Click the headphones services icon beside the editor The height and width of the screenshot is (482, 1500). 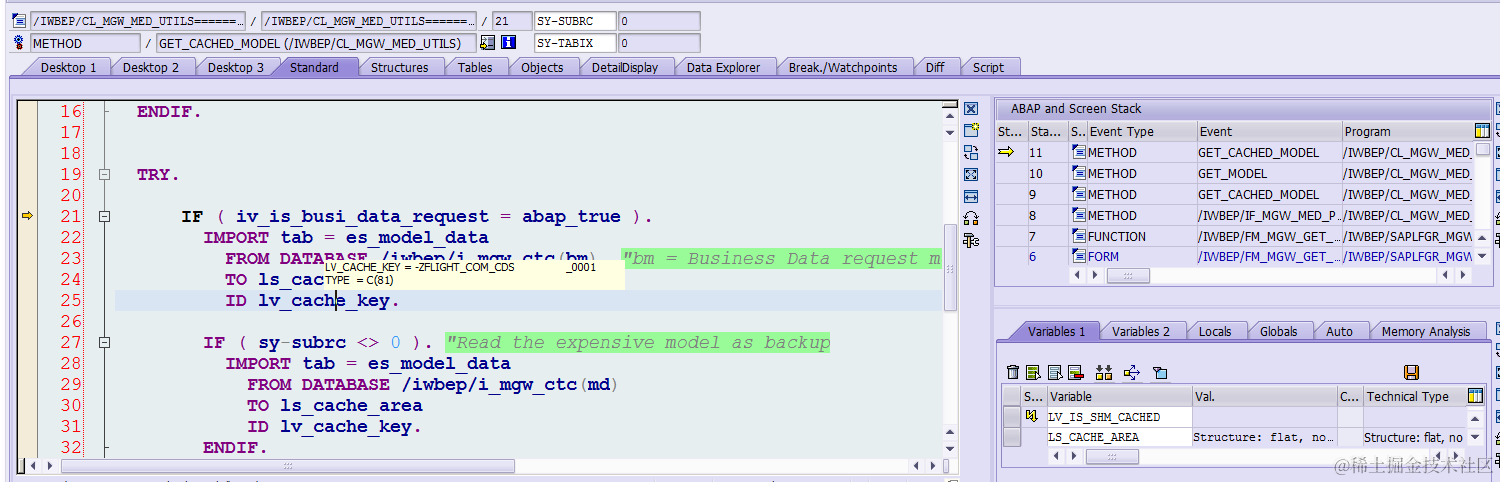point(970,218)
